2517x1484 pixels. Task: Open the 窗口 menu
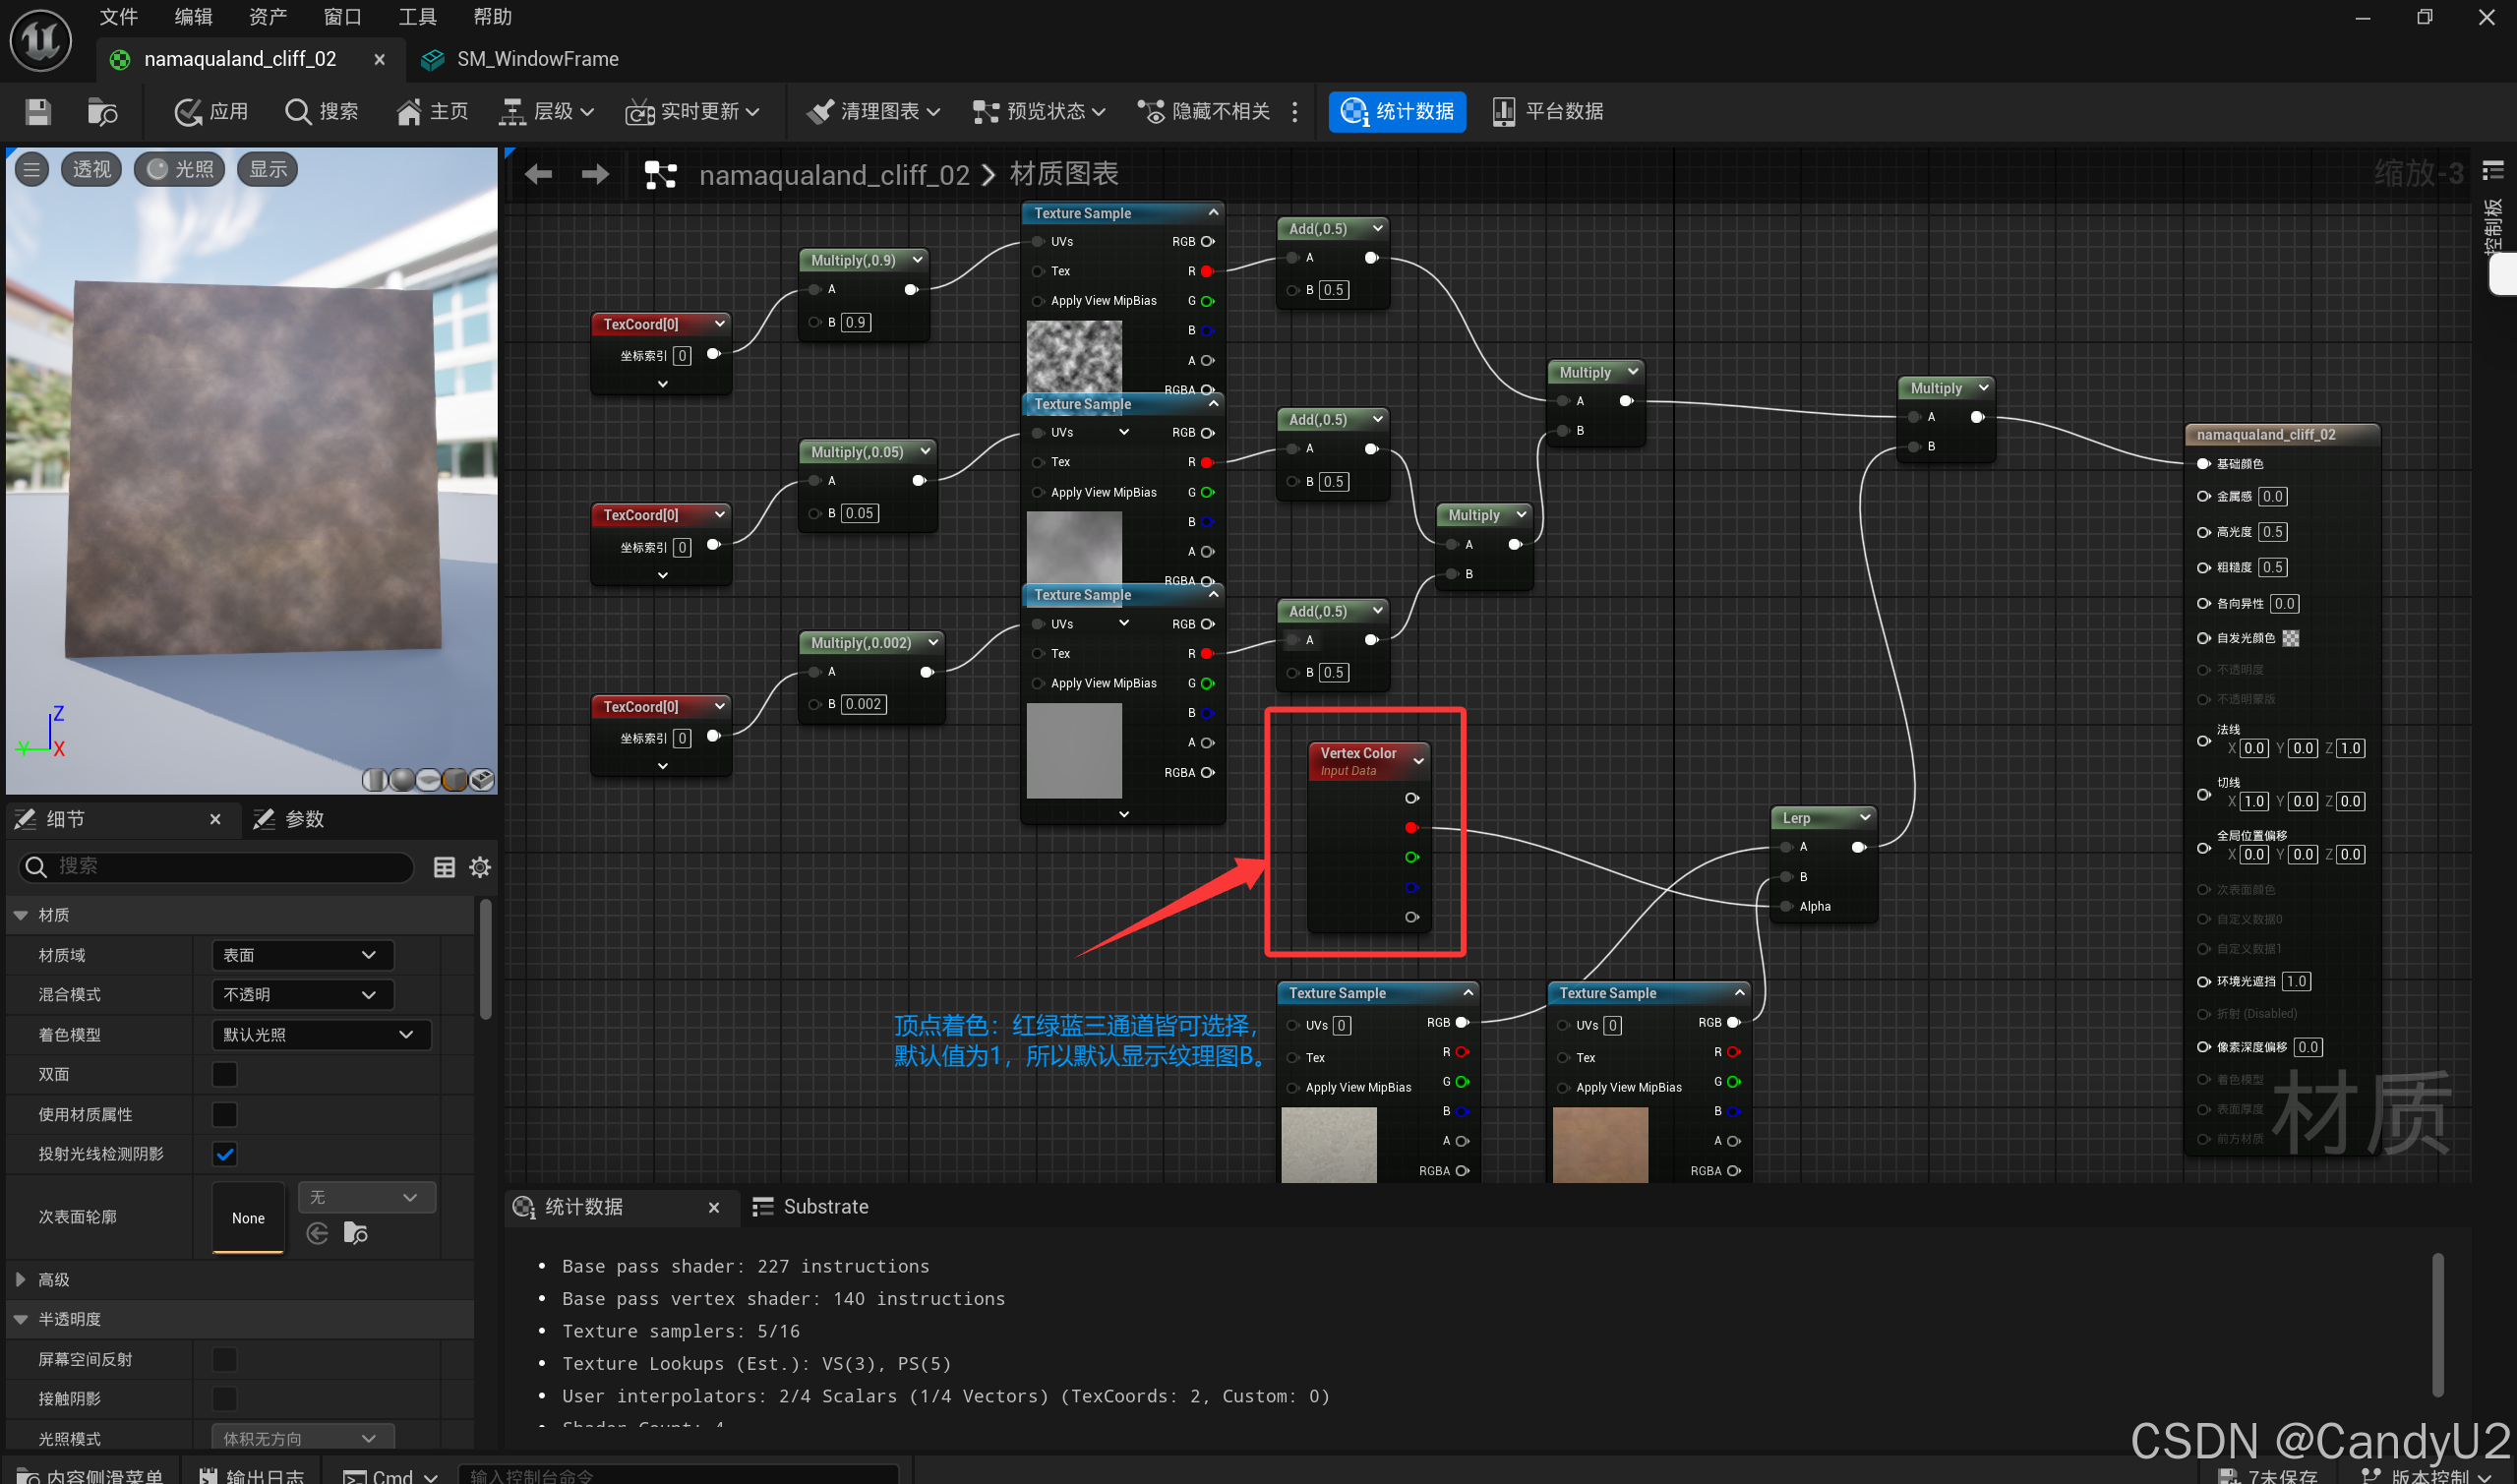point(341,16)
